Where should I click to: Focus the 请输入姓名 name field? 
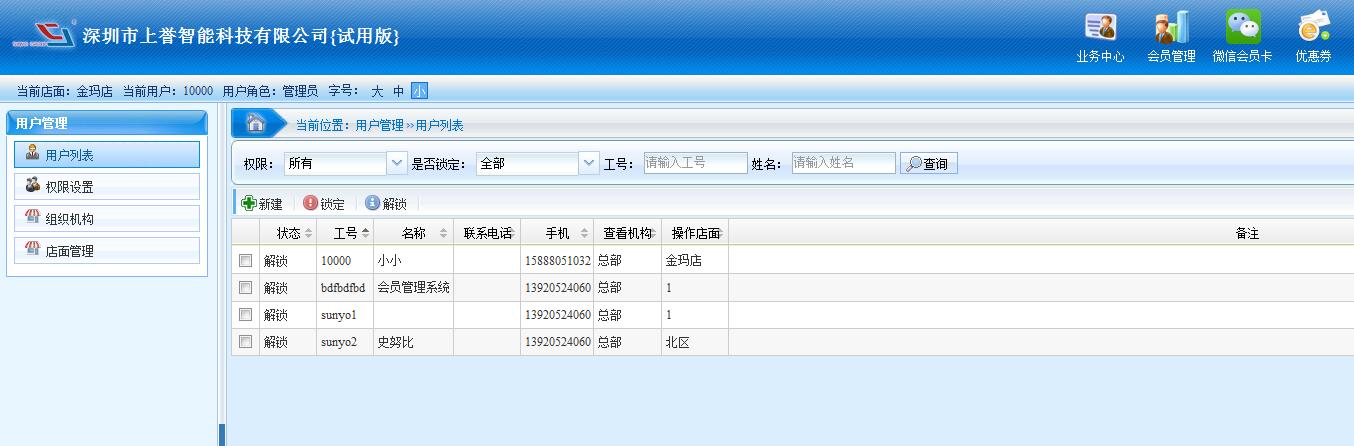843,163
